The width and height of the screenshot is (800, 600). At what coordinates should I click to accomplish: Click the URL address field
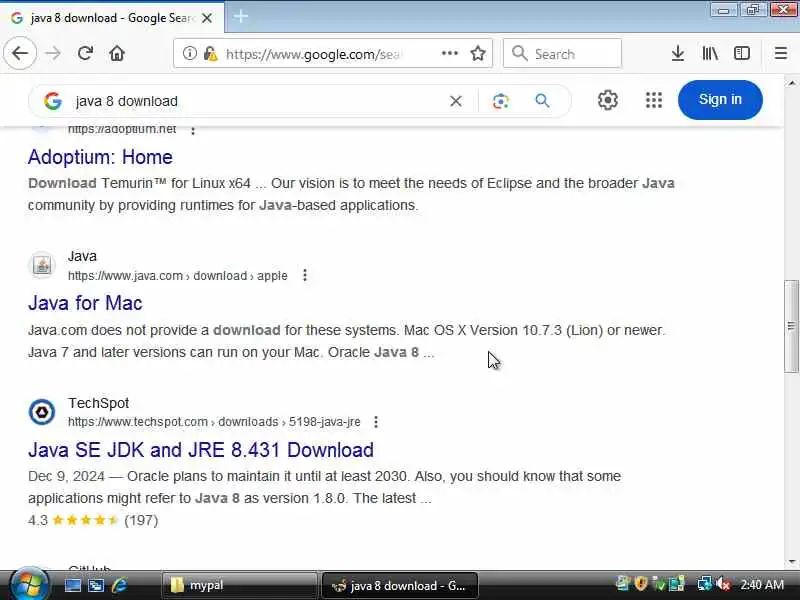click(313, 54)
